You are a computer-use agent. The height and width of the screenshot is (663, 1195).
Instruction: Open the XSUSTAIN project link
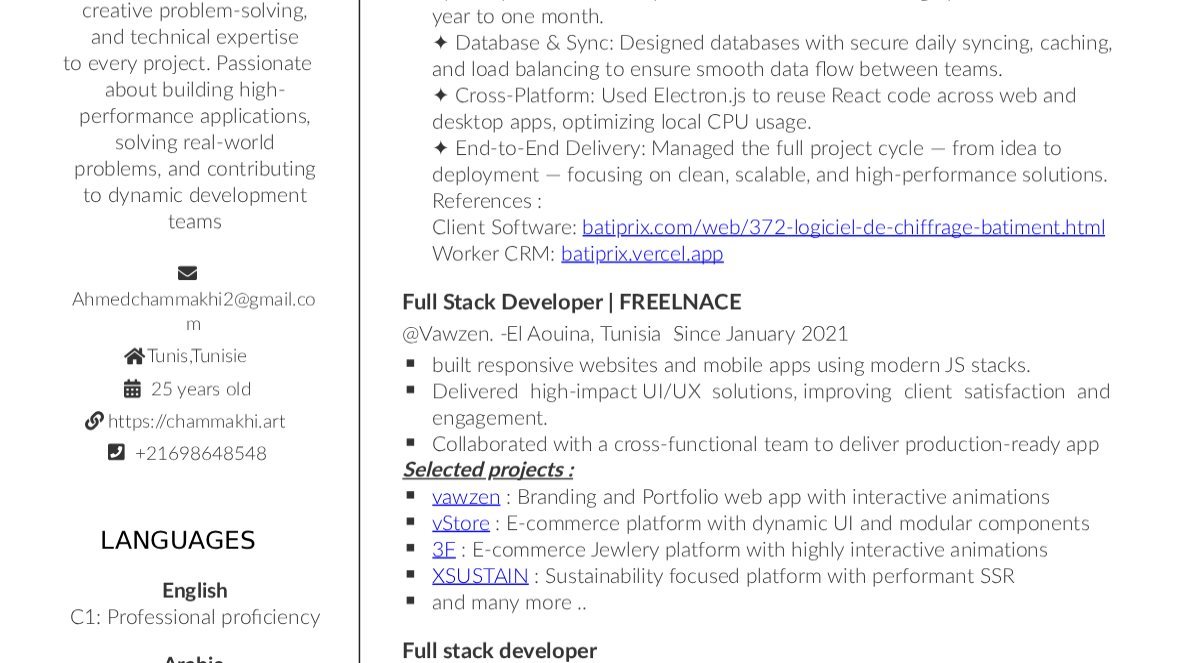(x=480, y=576)
